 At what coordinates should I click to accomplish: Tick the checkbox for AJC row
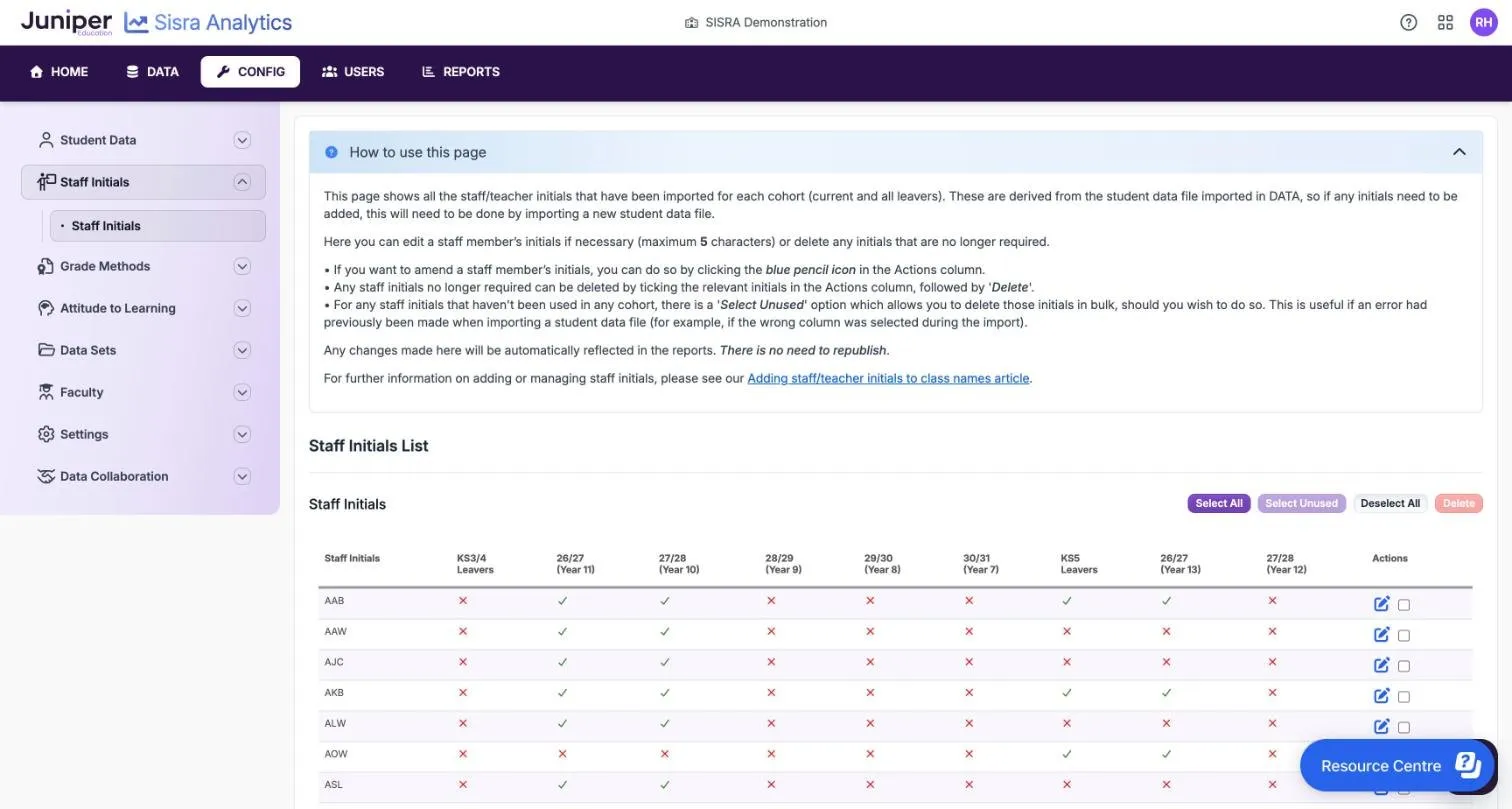pyautogui.click(x=1404, y=666)
